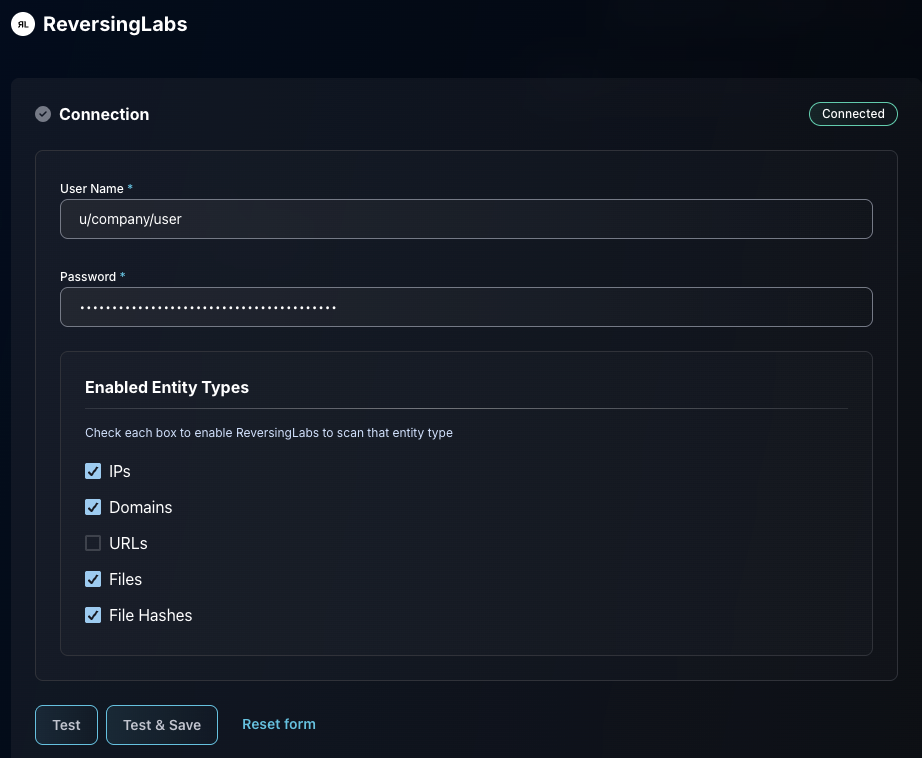Uncheck the File Hashes checkbox
The height and width of the screenshot is (758, 922).
pos(93,615)
